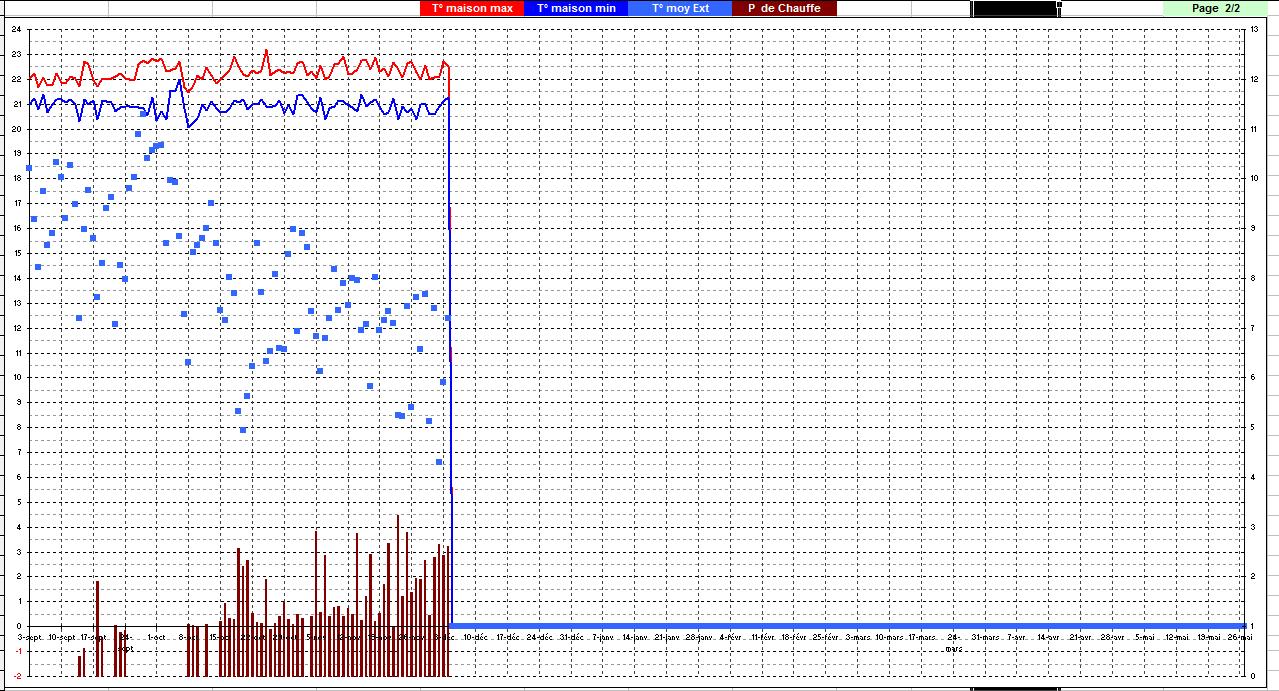Click the right axis value 3
This screenshot has width=1279, height=691.
click(x=1253, y=527)
